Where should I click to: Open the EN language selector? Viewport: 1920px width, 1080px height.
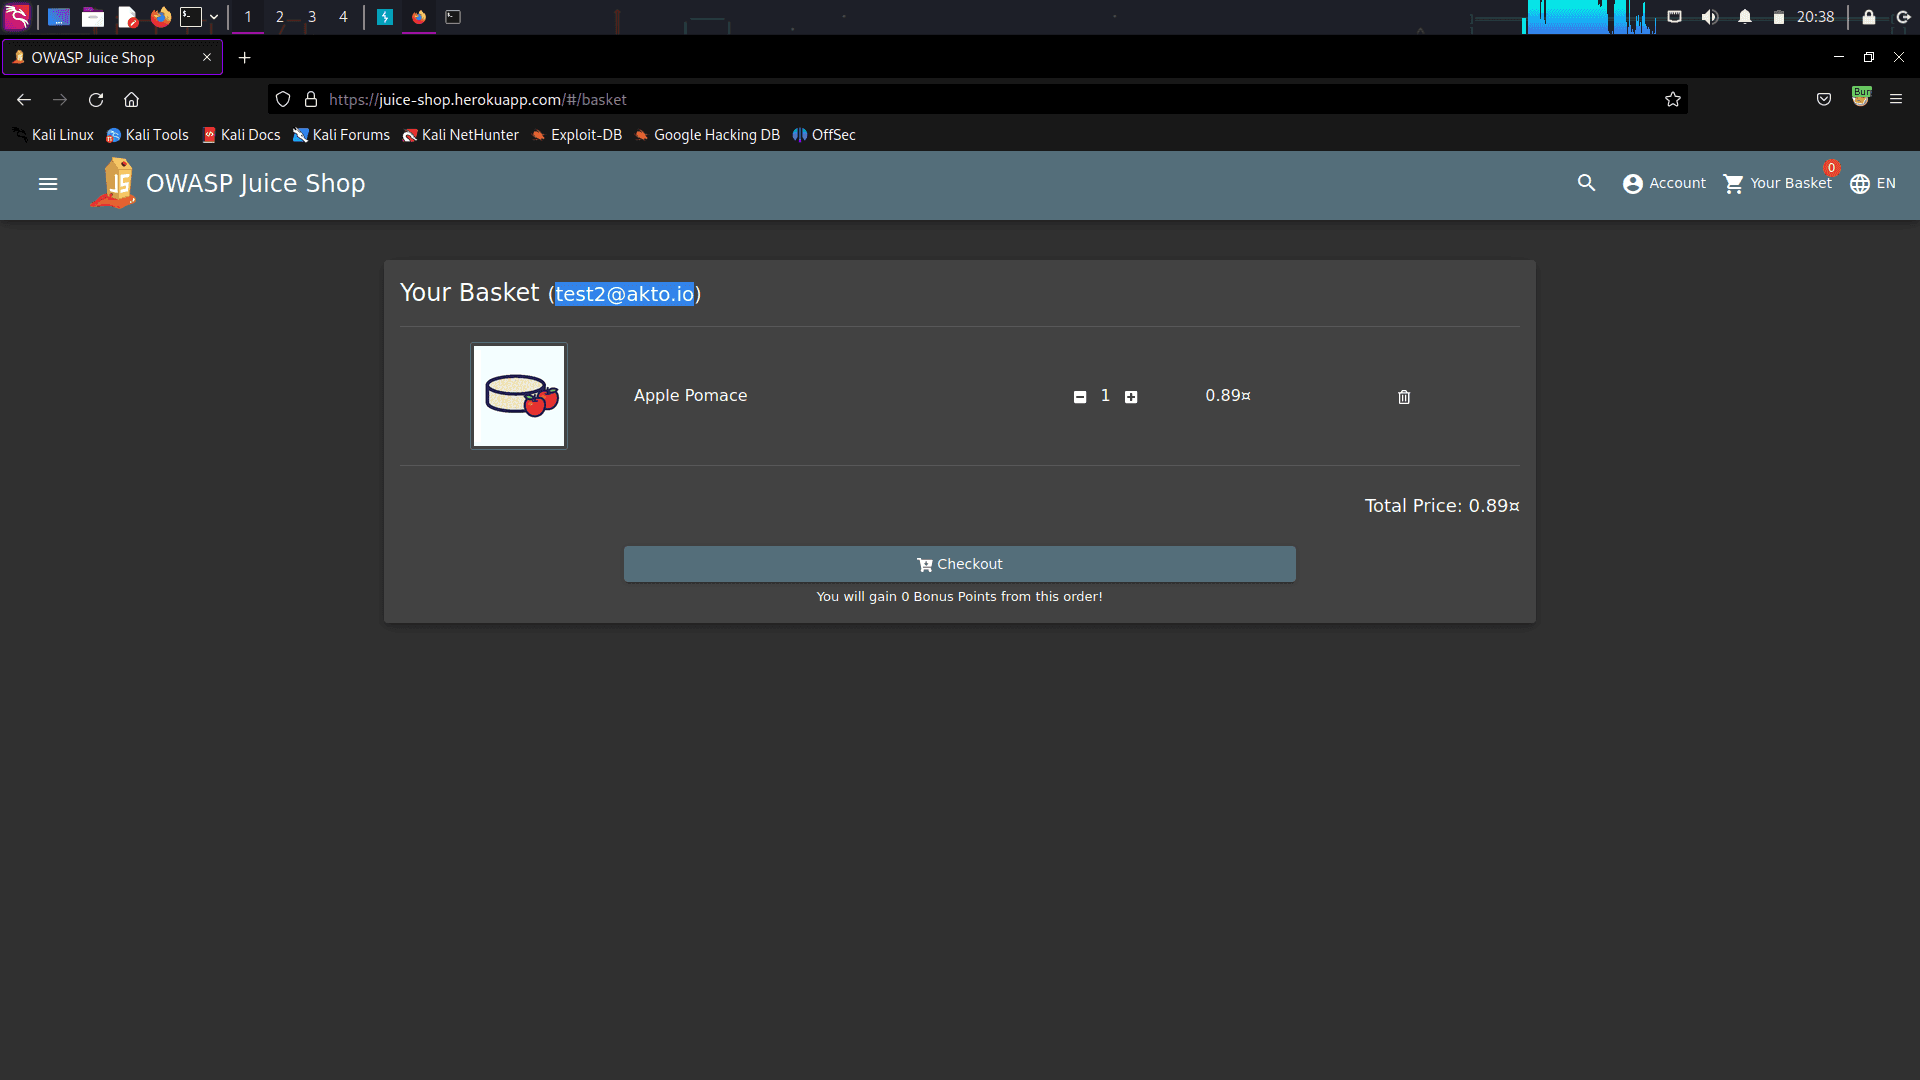[x=1872, y=184]
